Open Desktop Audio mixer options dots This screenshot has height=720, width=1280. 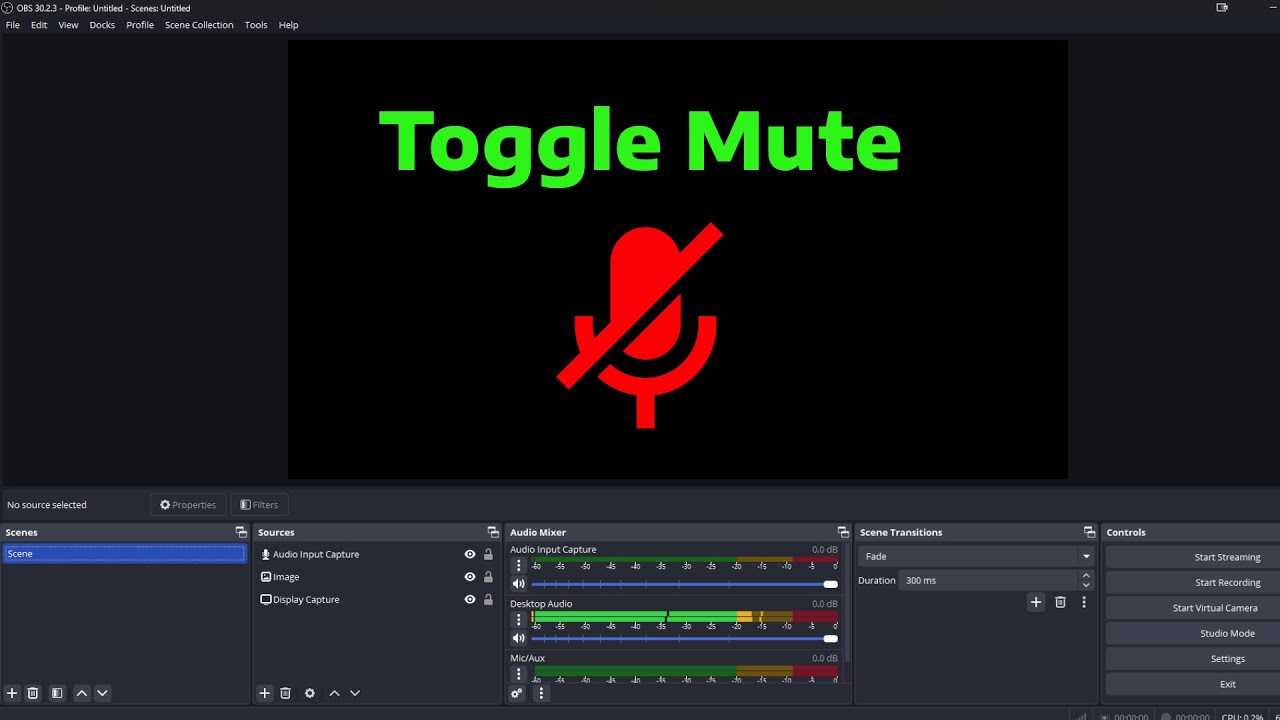click(518, 620)
